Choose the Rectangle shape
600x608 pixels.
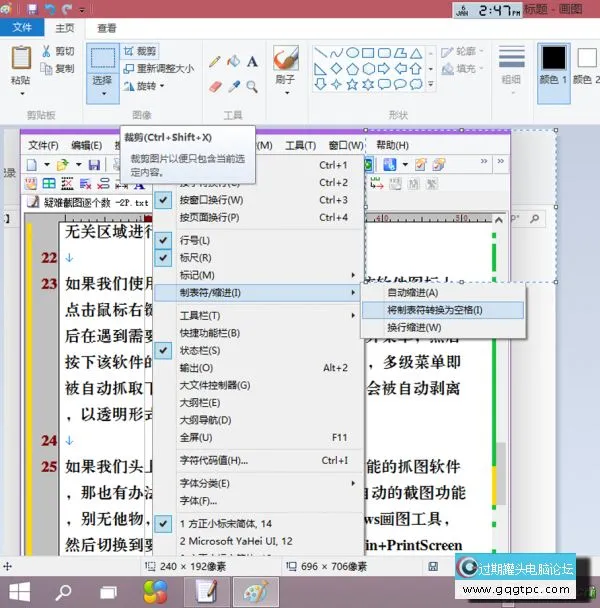368,52
